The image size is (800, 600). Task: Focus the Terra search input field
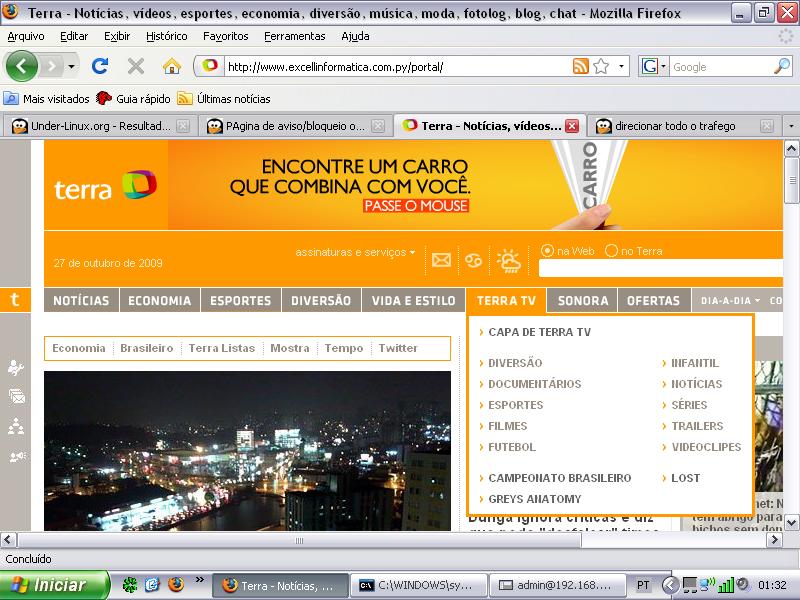661,268
